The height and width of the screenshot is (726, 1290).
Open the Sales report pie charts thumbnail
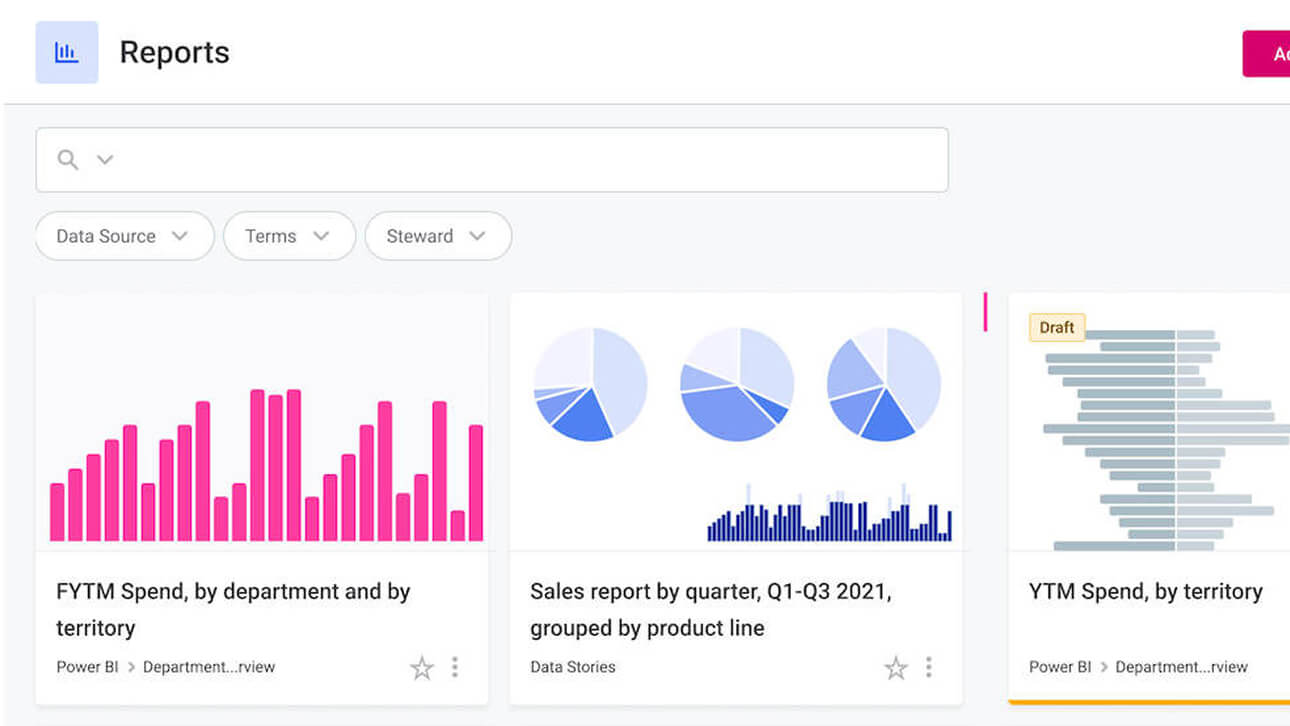point(736,422)
